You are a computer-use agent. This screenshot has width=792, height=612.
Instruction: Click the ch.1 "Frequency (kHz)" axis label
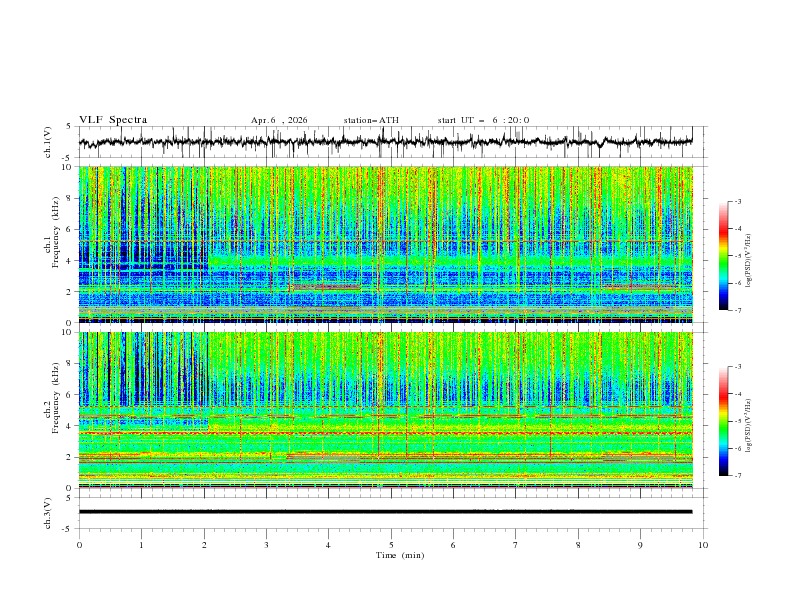(x=56, y=233)
